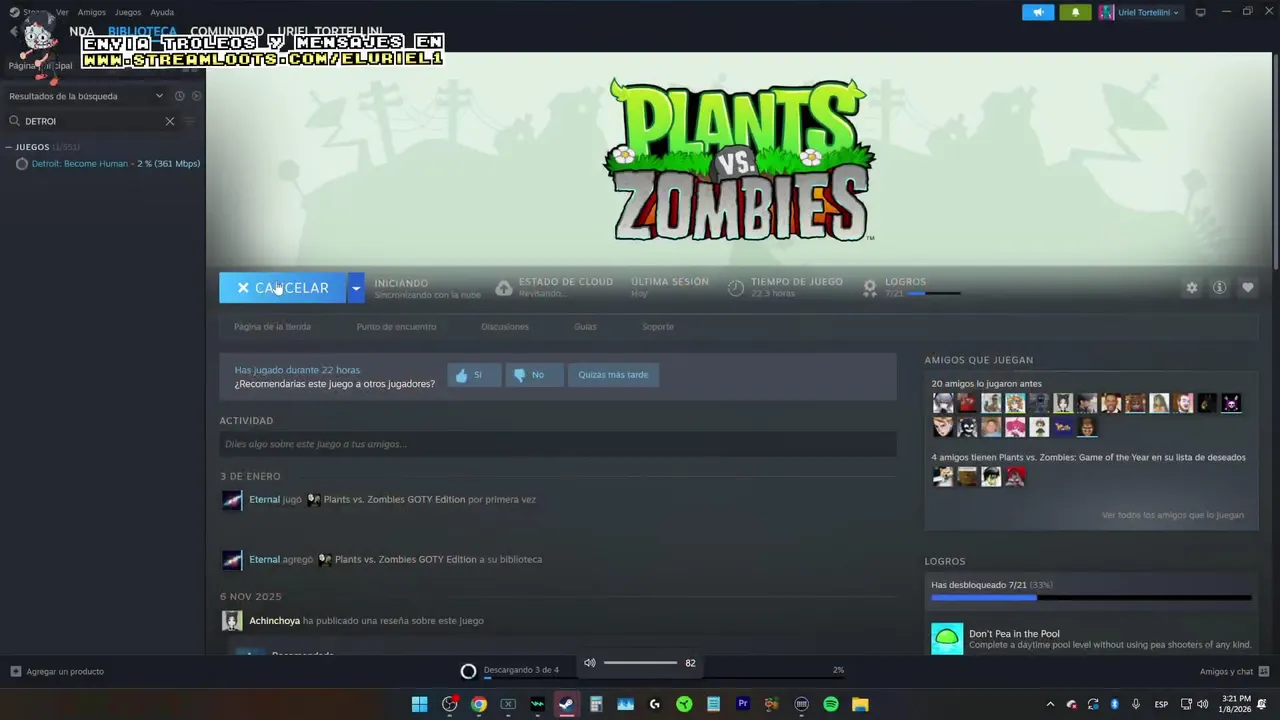
Task: Open the Don't Pea in the Pool achievement icon
Action: 947,639
